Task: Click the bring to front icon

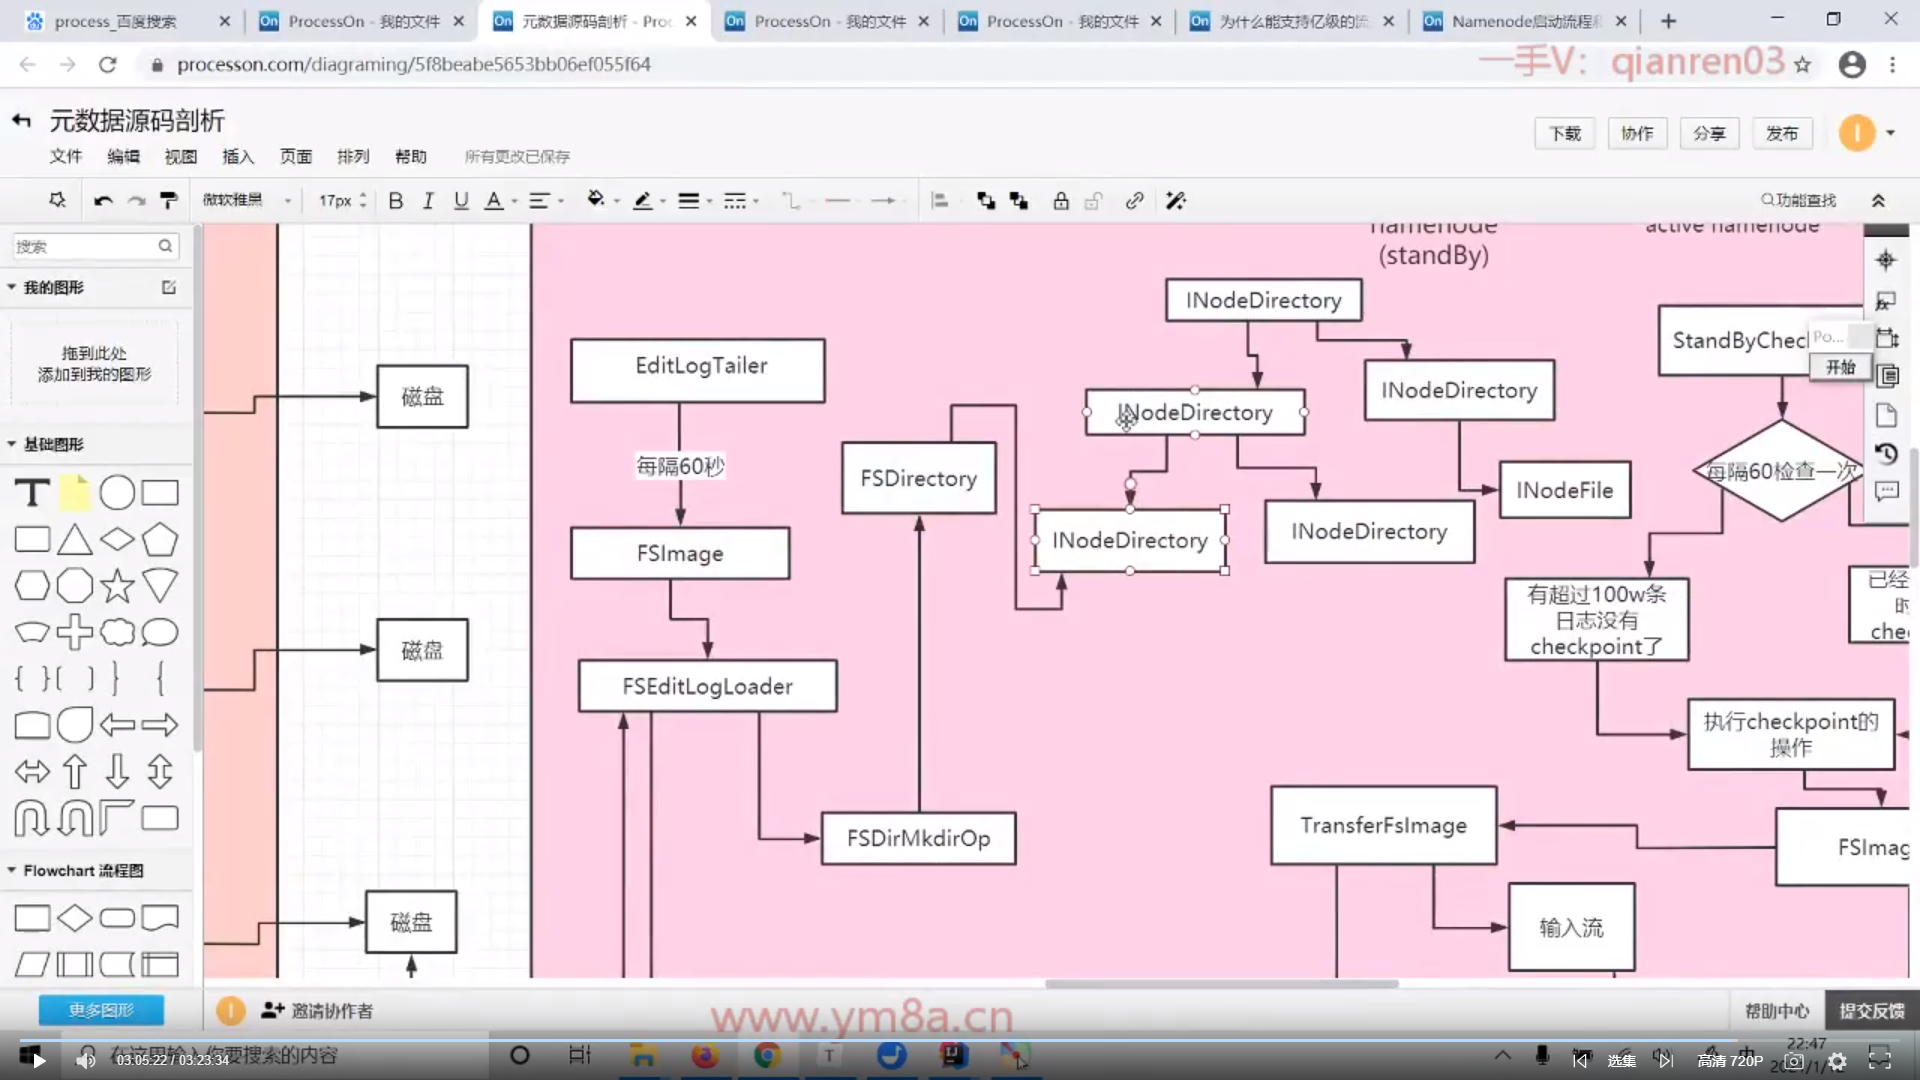Action: coord(985,201)
